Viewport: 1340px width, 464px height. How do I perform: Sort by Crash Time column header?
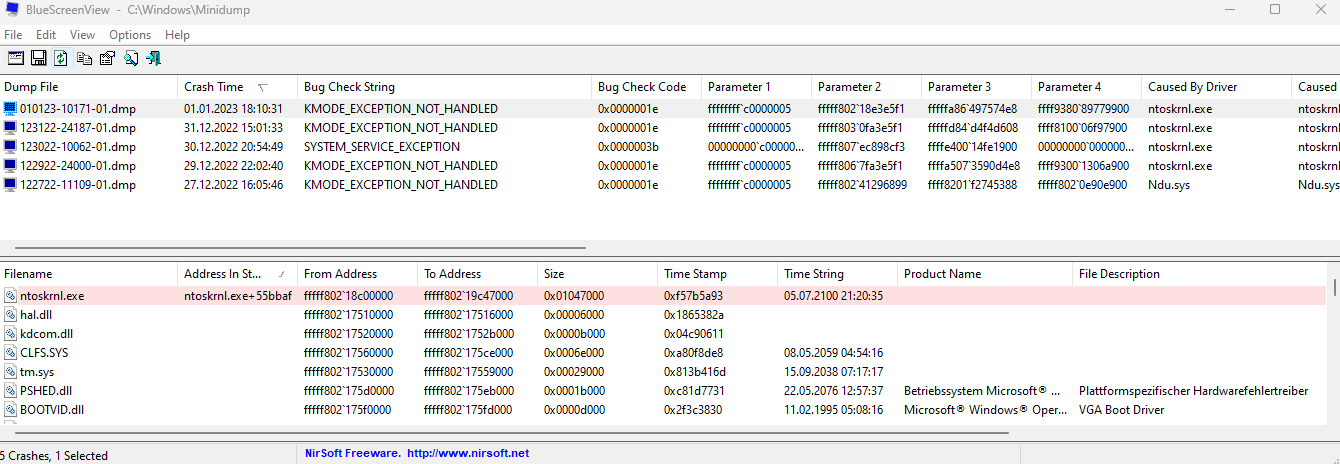click(x=238, y=87)
